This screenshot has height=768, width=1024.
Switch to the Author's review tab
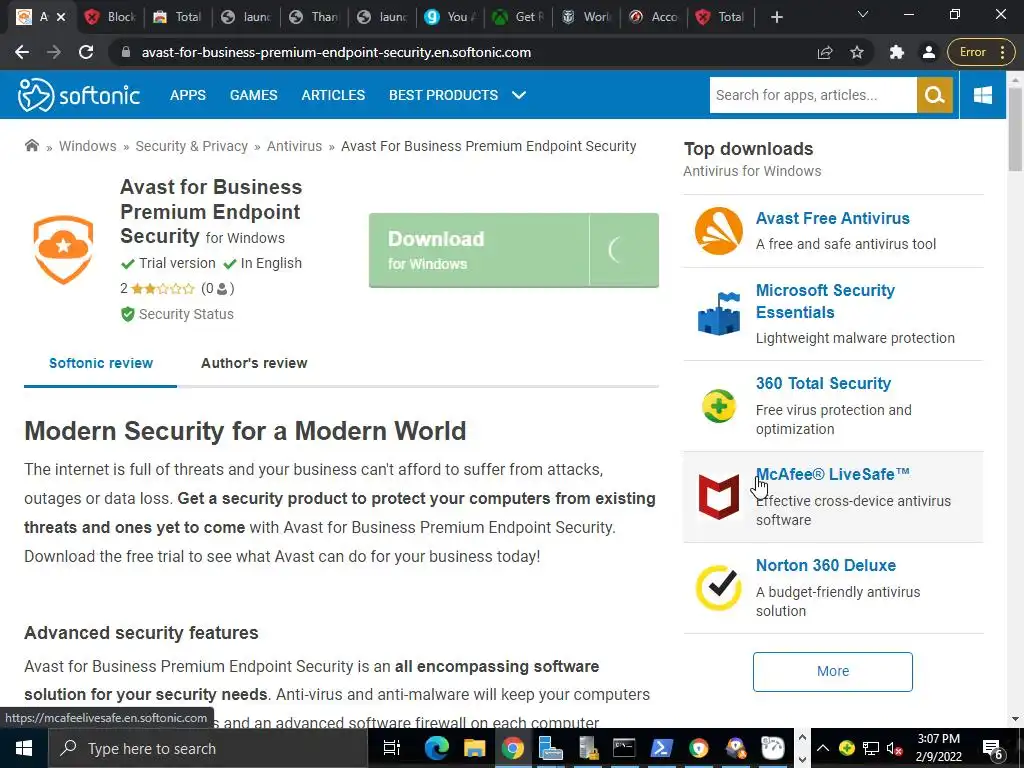coord(253,363)
